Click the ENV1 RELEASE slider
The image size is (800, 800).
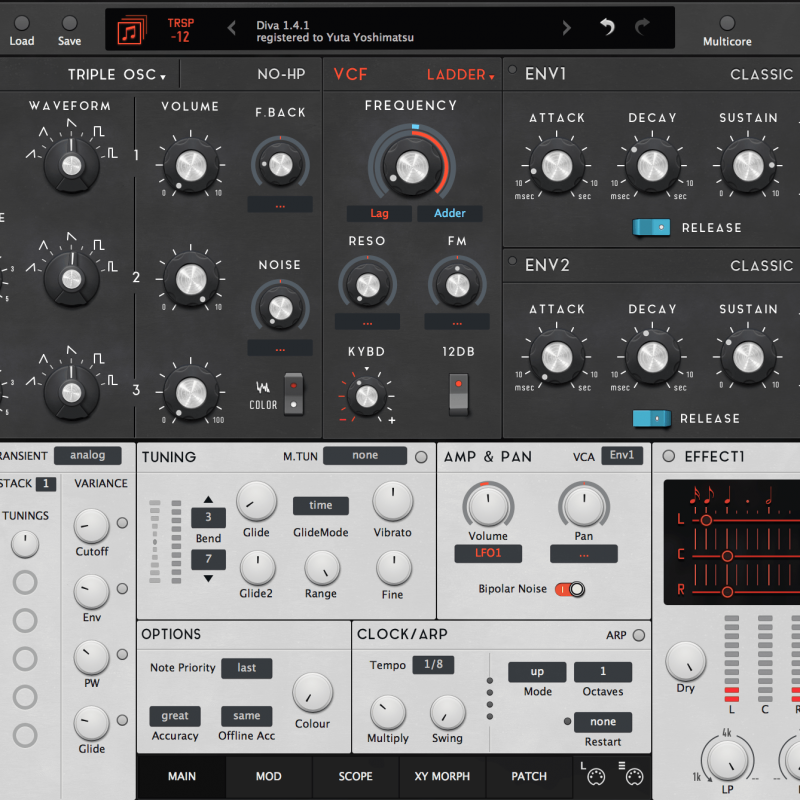[x=651, y=227]
